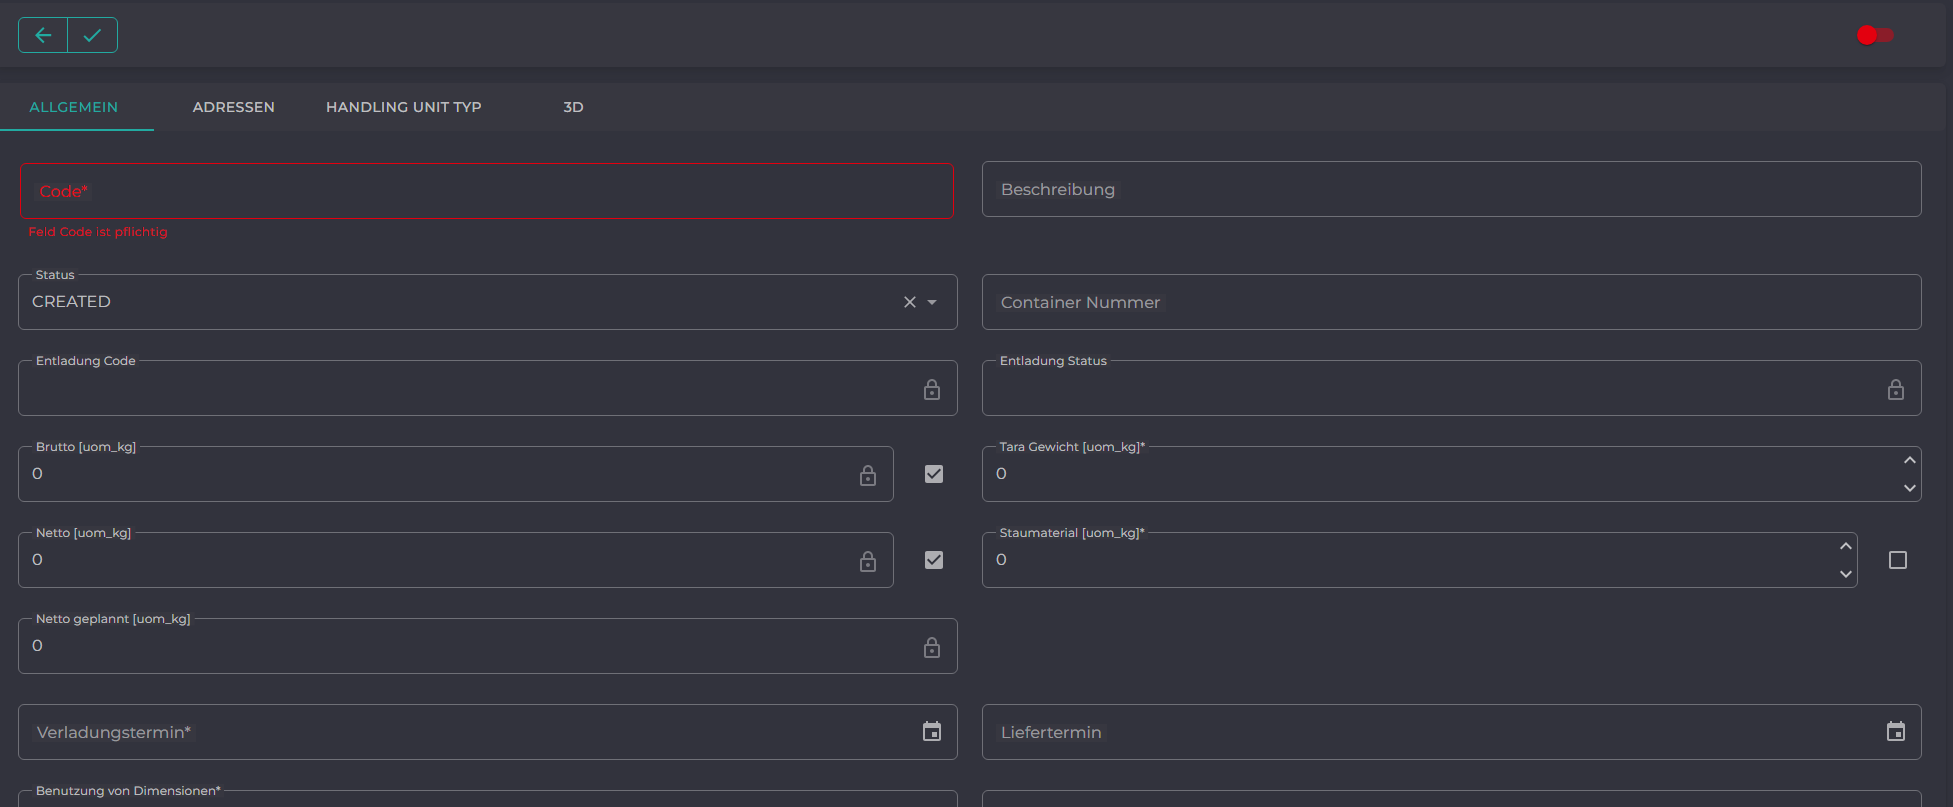
Task: Decrease the Tara Gewicht value
Action: 1910,488
